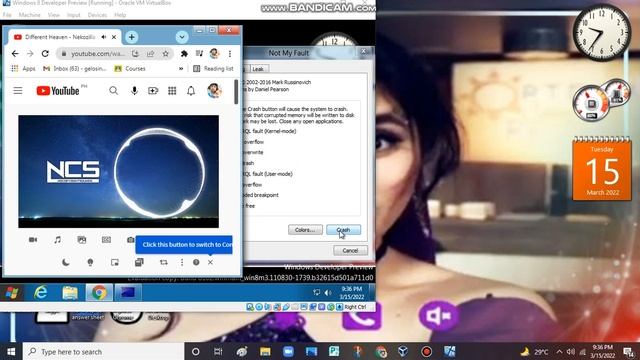The height and width of the screenshot is (360, 640).
Task: Open the Apps bookmark shortcut
Action: (x=24, y=69)
